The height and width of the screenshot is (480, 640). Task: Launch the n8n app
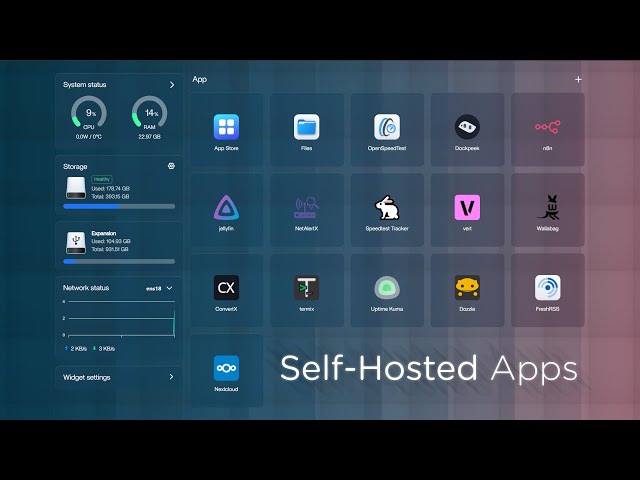547,129
